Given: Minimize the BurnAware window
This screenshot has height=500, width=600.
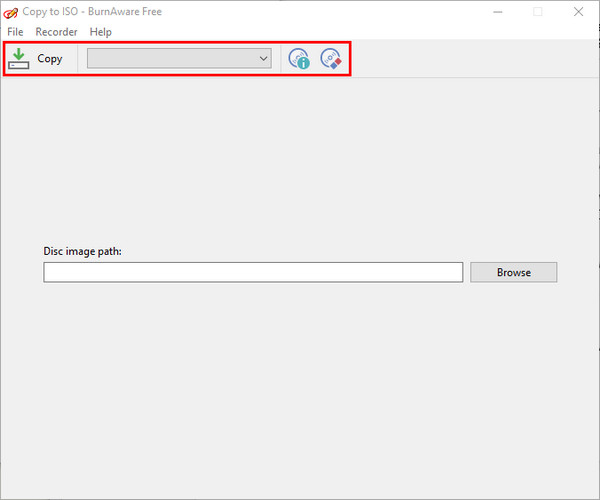Looking at the screenshot, I should coord(497,12).
